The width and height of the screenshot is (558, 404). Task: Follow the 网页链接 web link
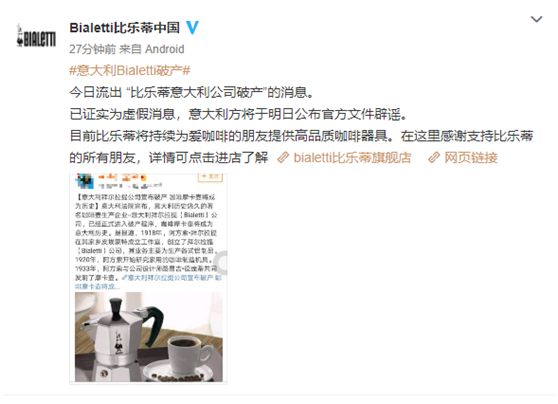(x=470, y=157)
